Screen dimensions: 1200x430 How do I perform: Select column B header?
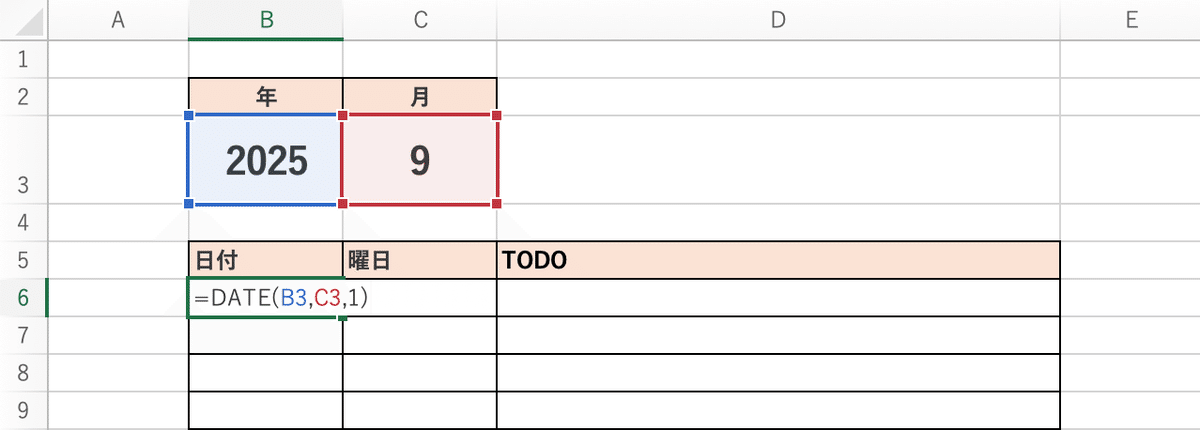[265, 20]
